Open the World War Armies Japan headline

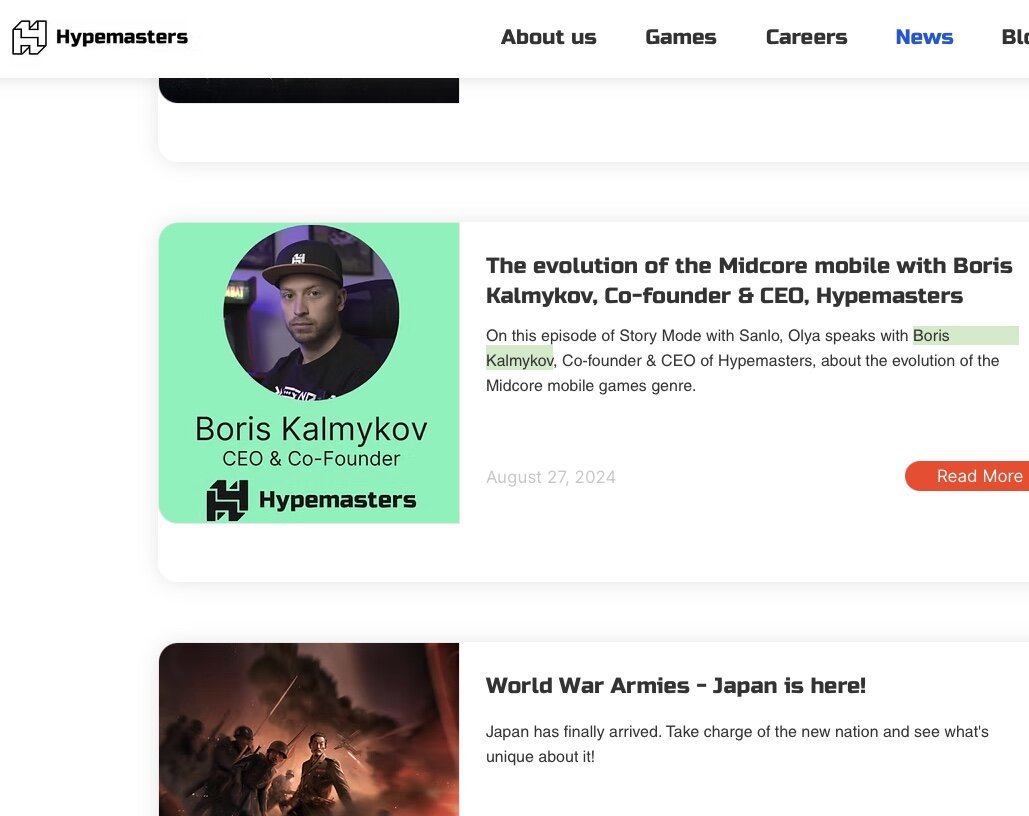676,685
